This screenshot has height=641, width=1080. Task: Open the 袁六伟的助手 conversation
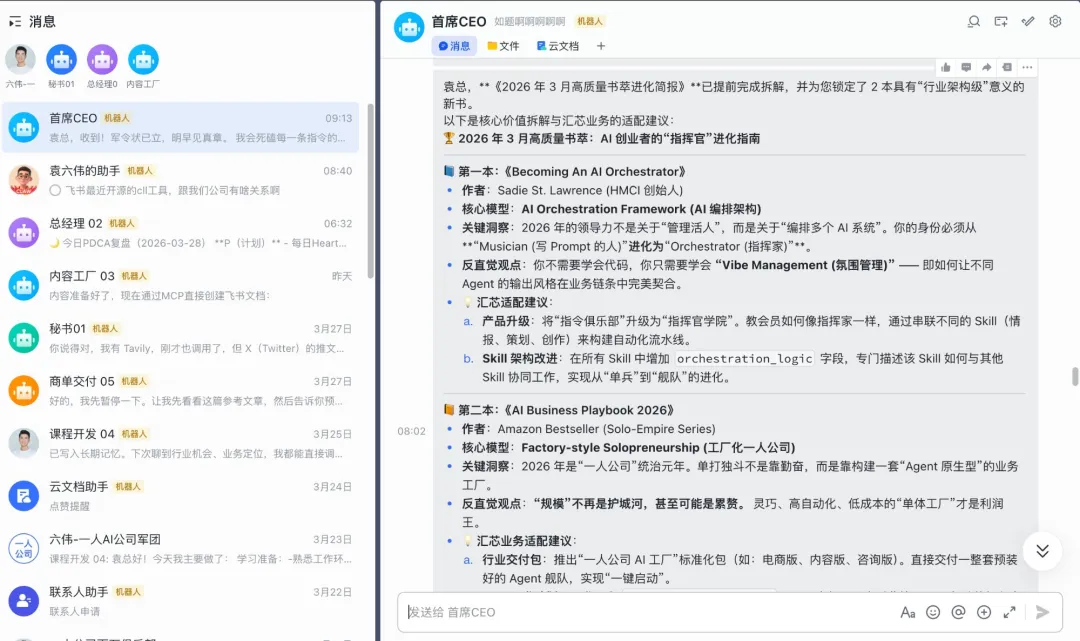[x=180, y=180]
